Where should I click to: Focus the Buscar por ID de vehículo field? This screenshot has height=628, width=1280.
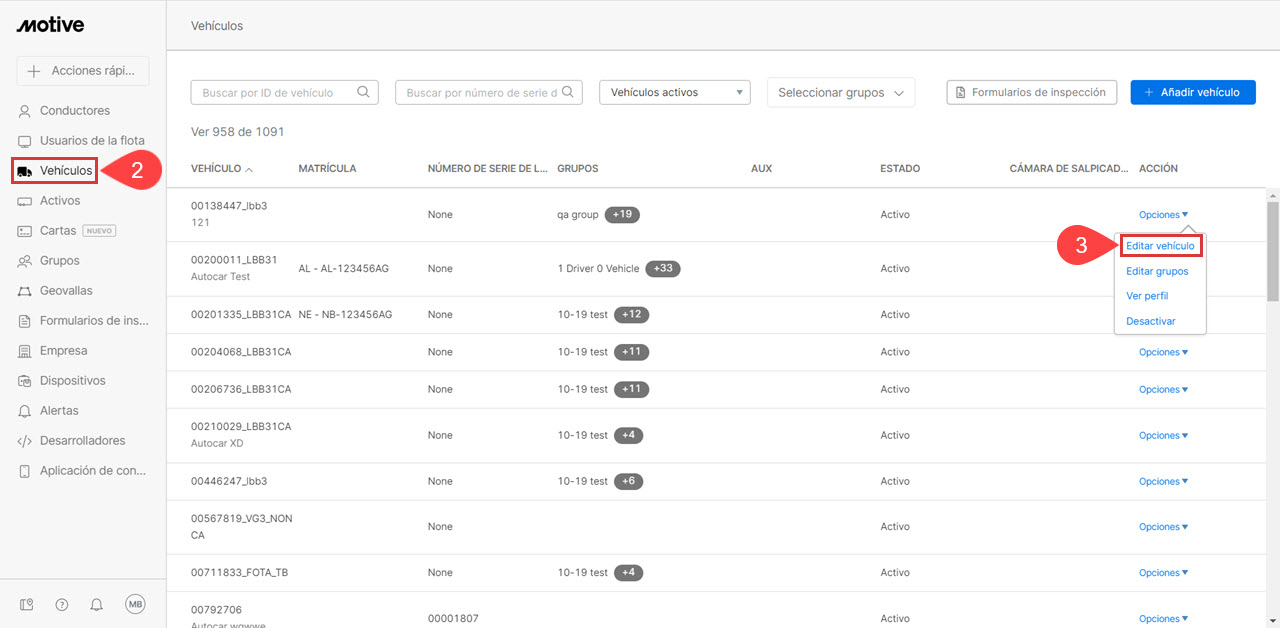click(x=275, y=92)
